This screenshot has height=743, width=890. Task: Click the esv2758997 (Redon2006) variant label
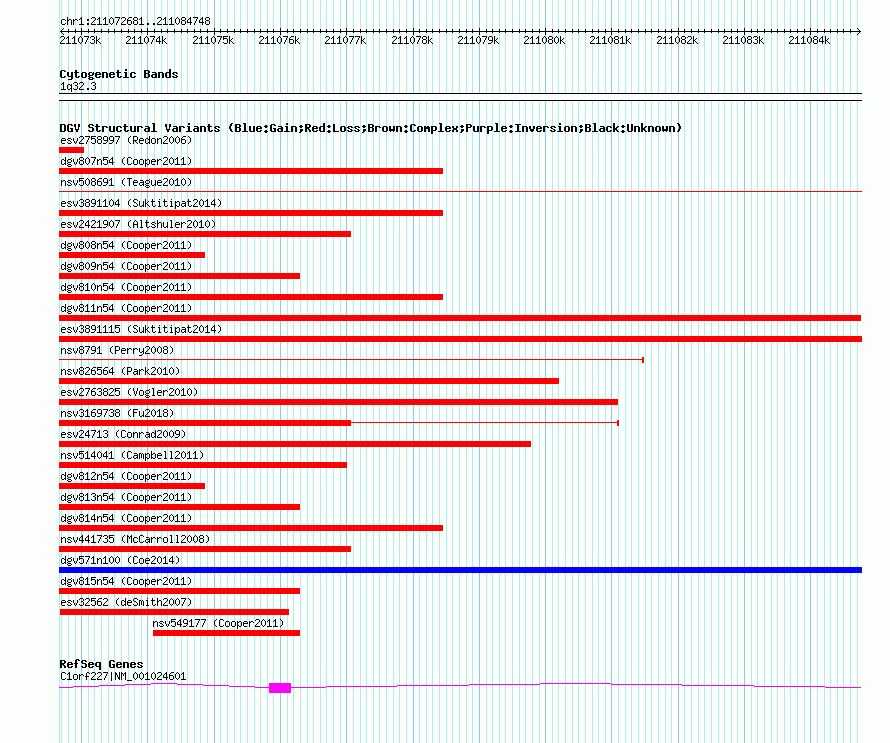pyautogui.click(x=126, y=140)
